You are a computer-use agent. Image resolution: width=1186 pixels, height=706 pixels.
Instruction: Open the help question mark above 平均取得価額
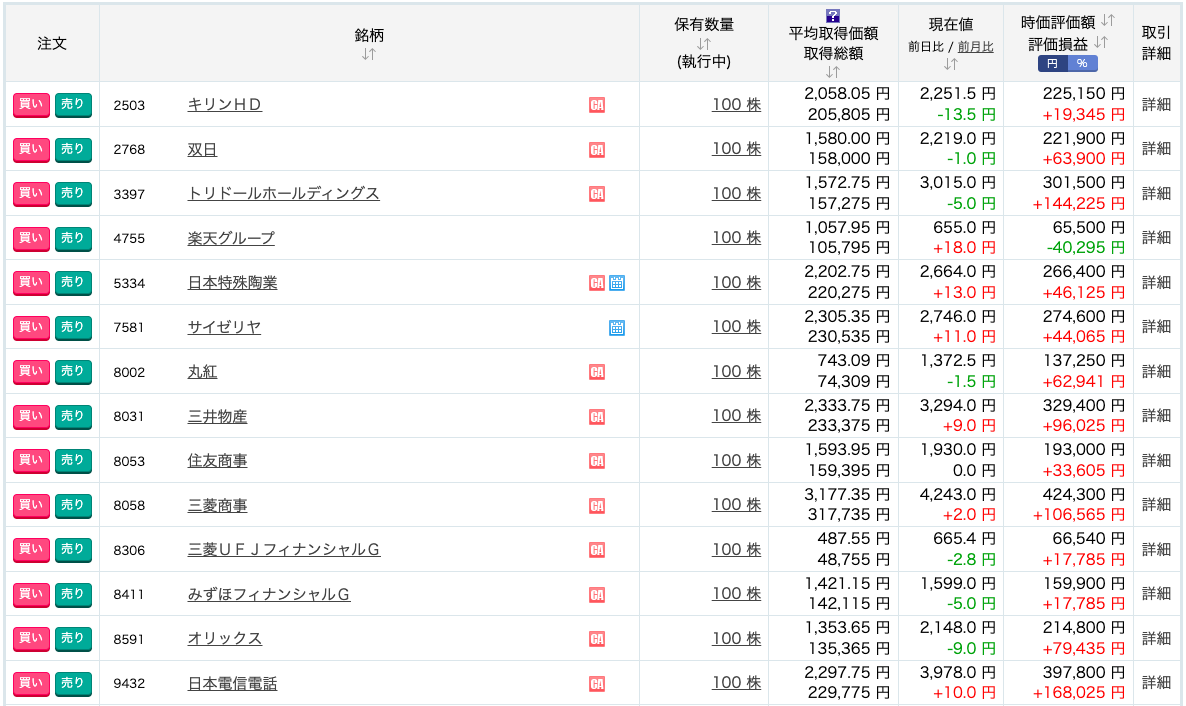(833, 16)
